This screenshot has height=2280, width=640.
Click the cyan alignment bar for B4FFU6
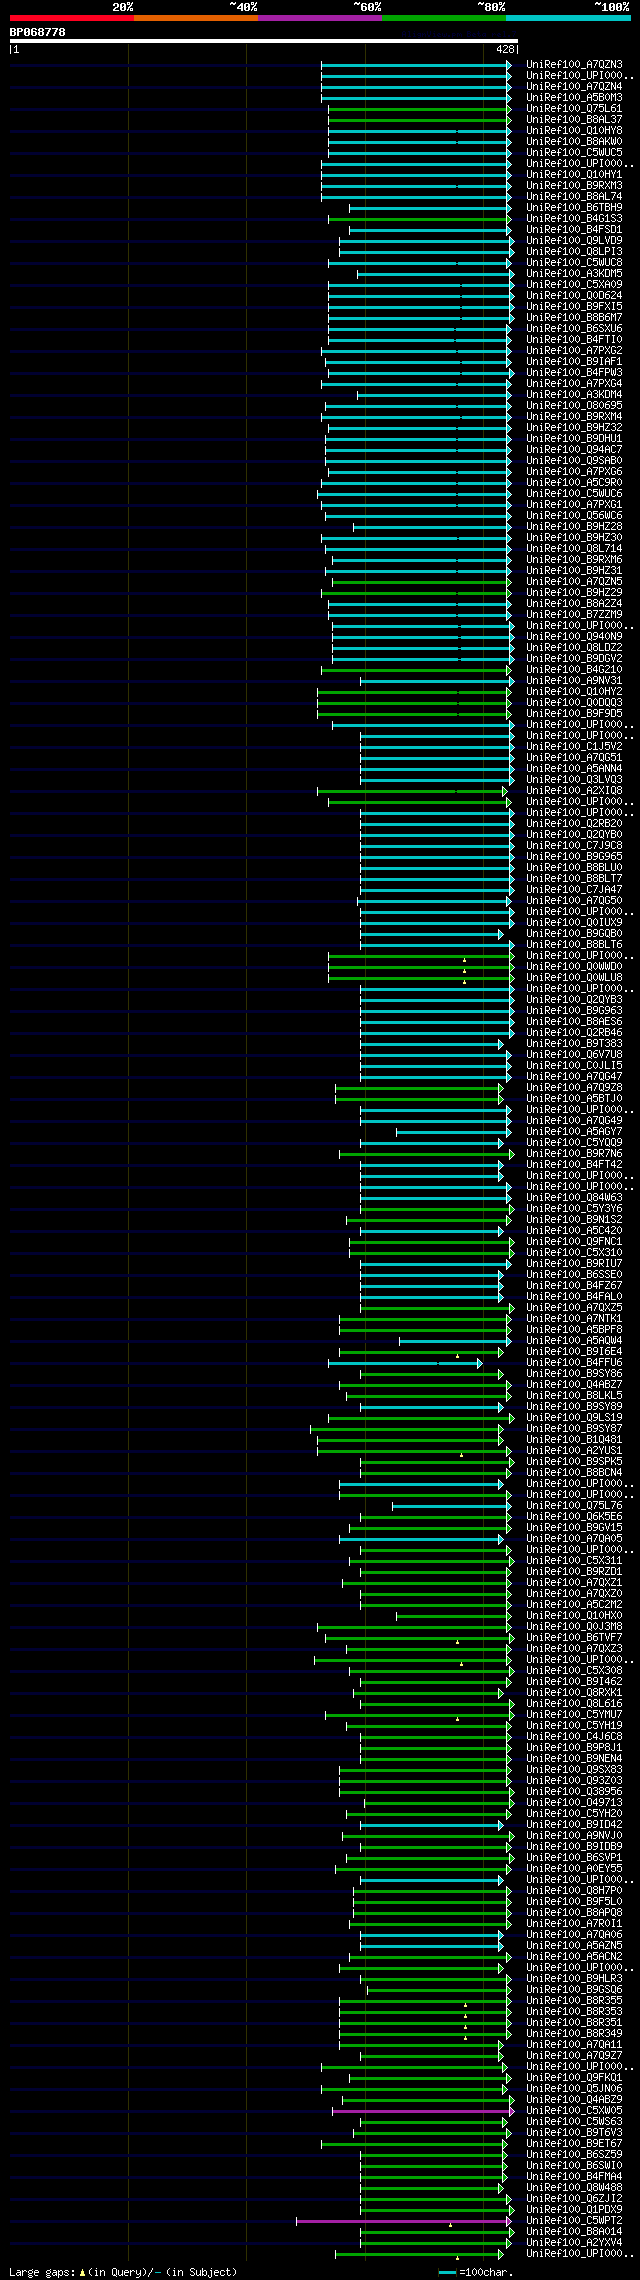[x=404, y=1363]
